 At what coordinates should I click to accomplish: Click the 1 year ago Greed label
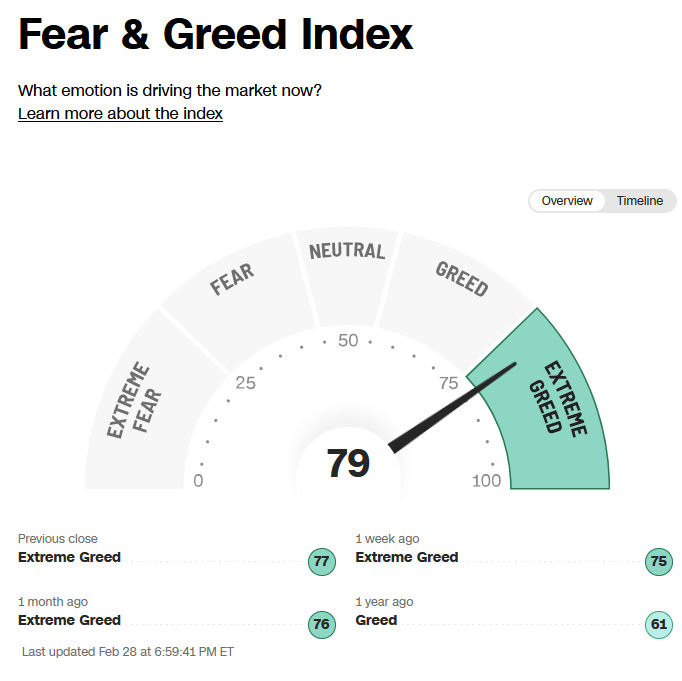376,620
